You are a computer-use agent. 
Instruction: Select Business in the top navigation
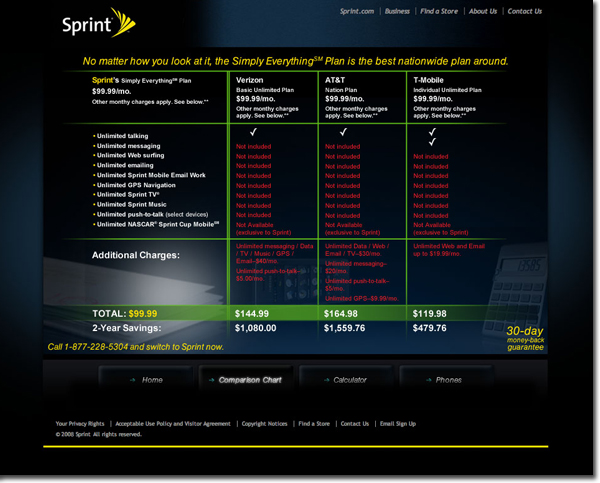[x=397, y=12]
